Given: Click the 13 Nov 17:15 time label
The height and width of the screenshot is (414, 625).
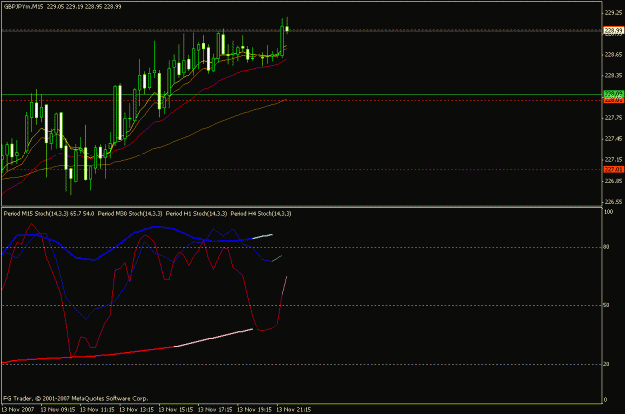Looking at the screenshot, I should click(215, 410).
